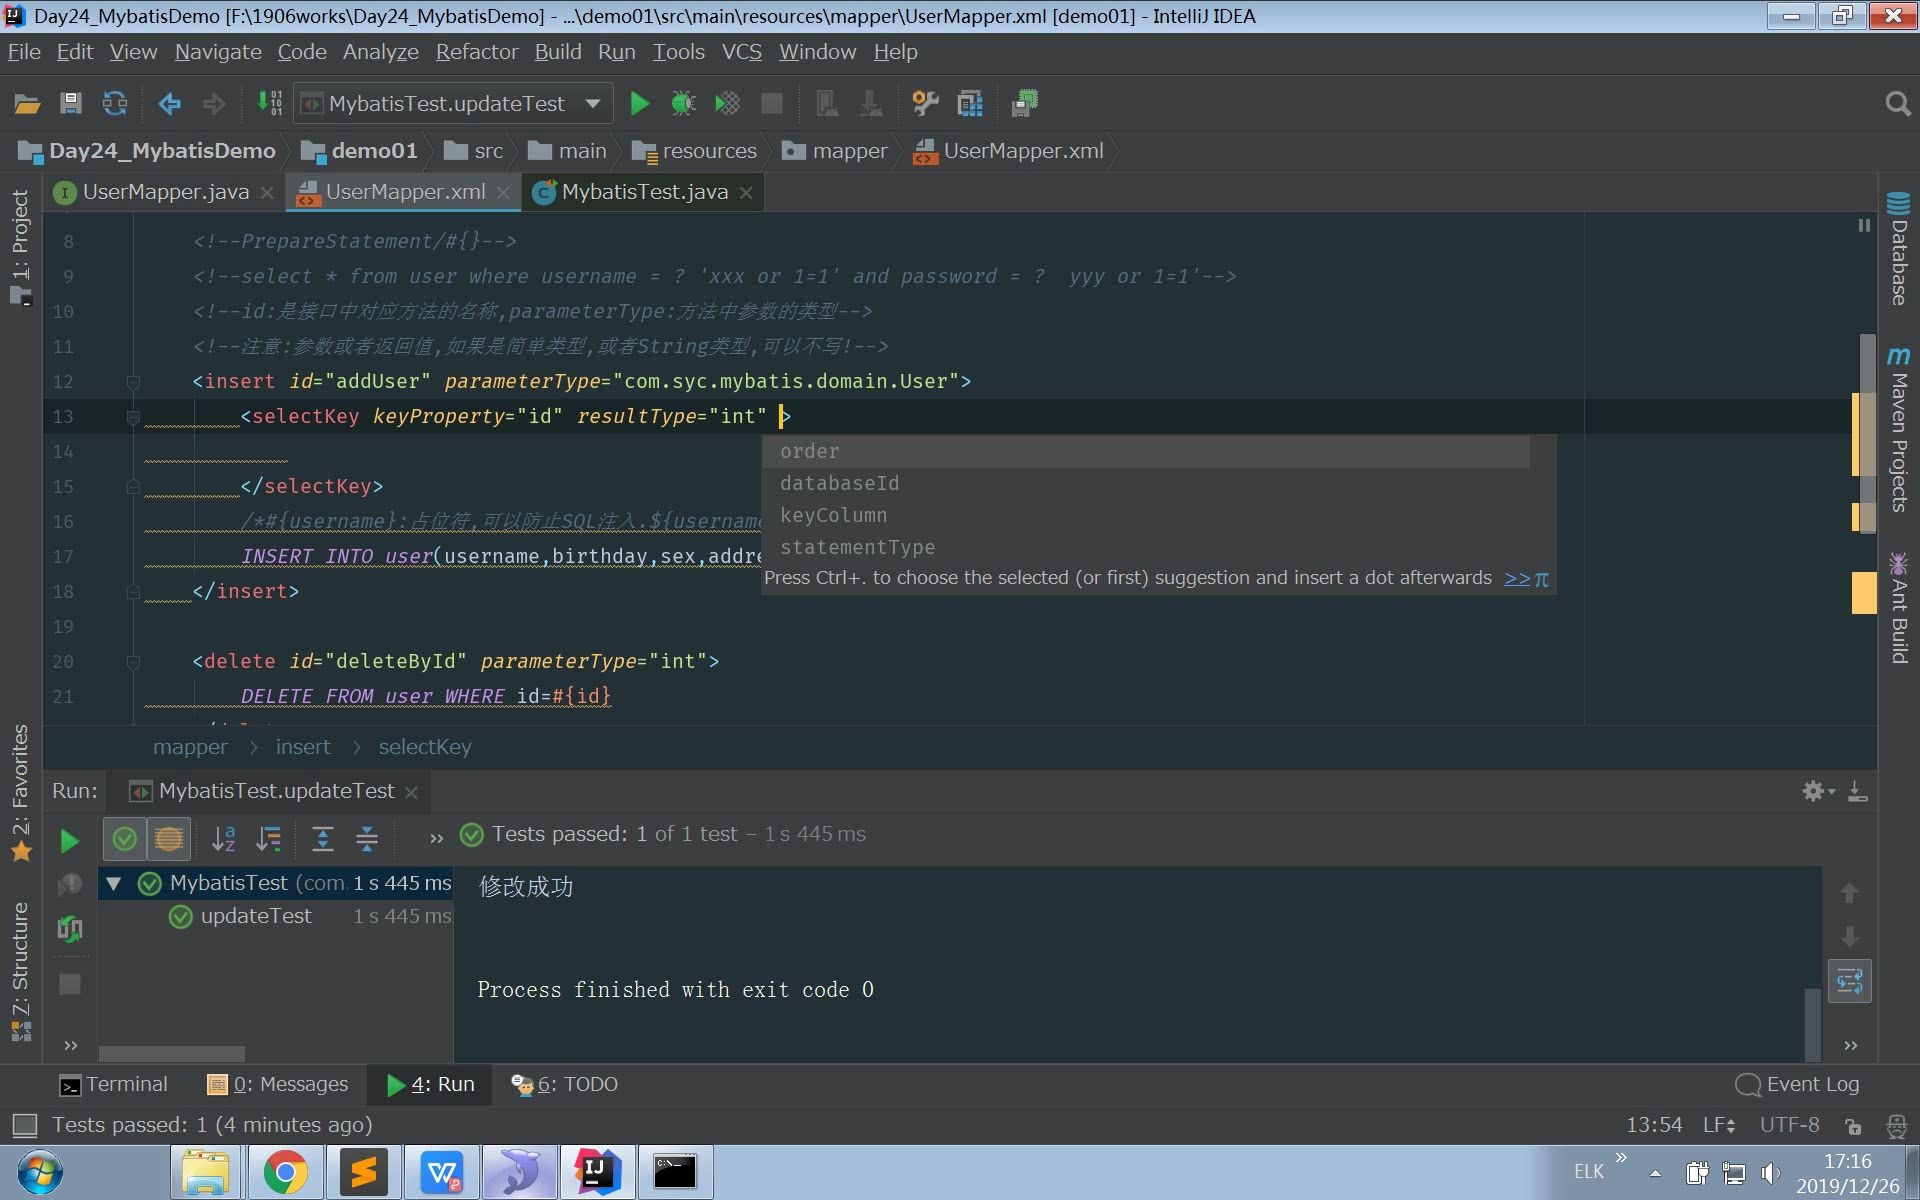The image size is (1920, 1200).
Task: Rerun test with green arrow in Run panel
Action: tap(69, 840)
